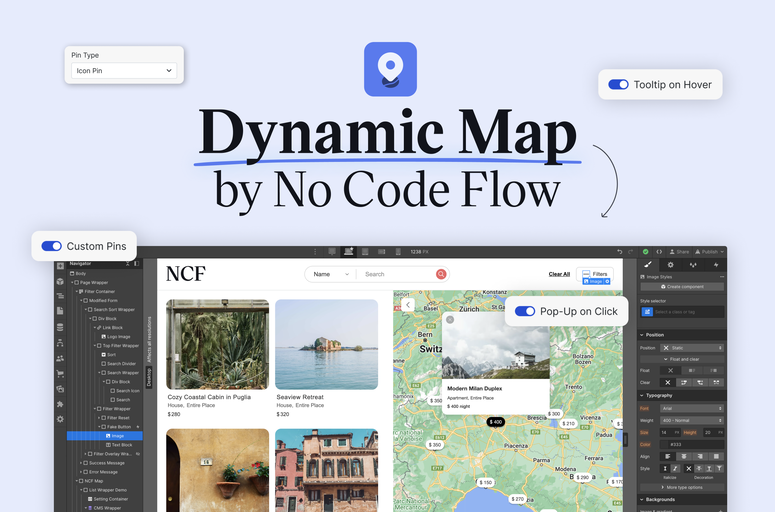The image size is (775, 512).
Task: Close the Modern Milan Duplex pop-up
Action: click(x=450, y=320)
